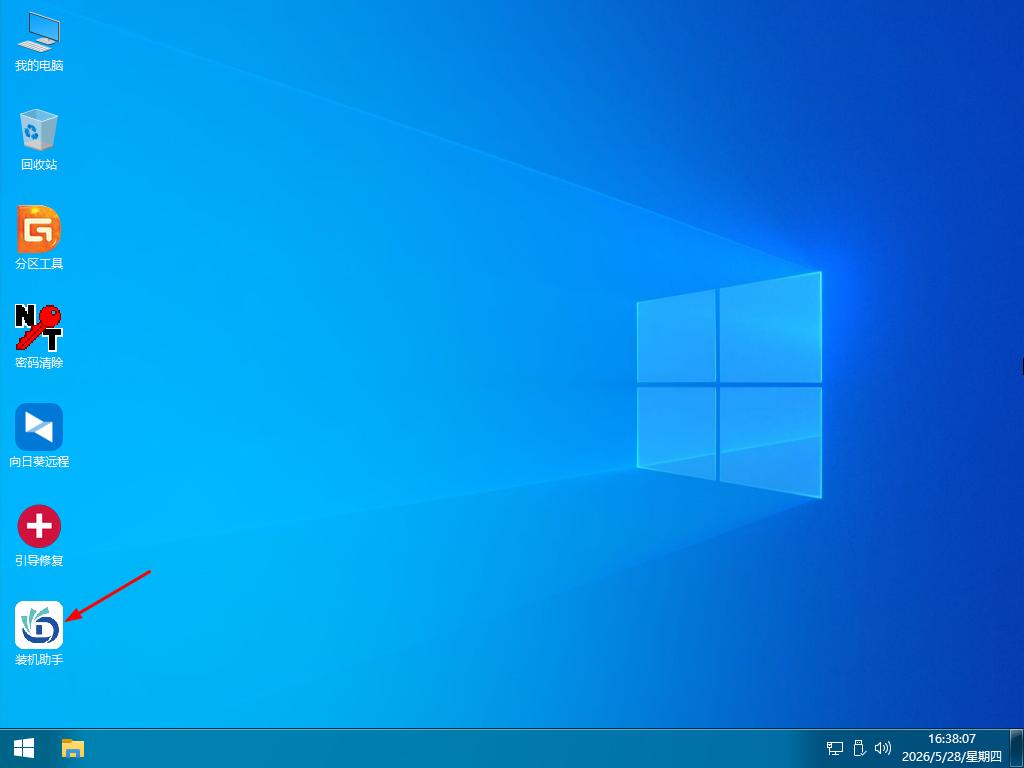Click the USB safely remove tray icon

pyautogui.click(x=859, y=748)
